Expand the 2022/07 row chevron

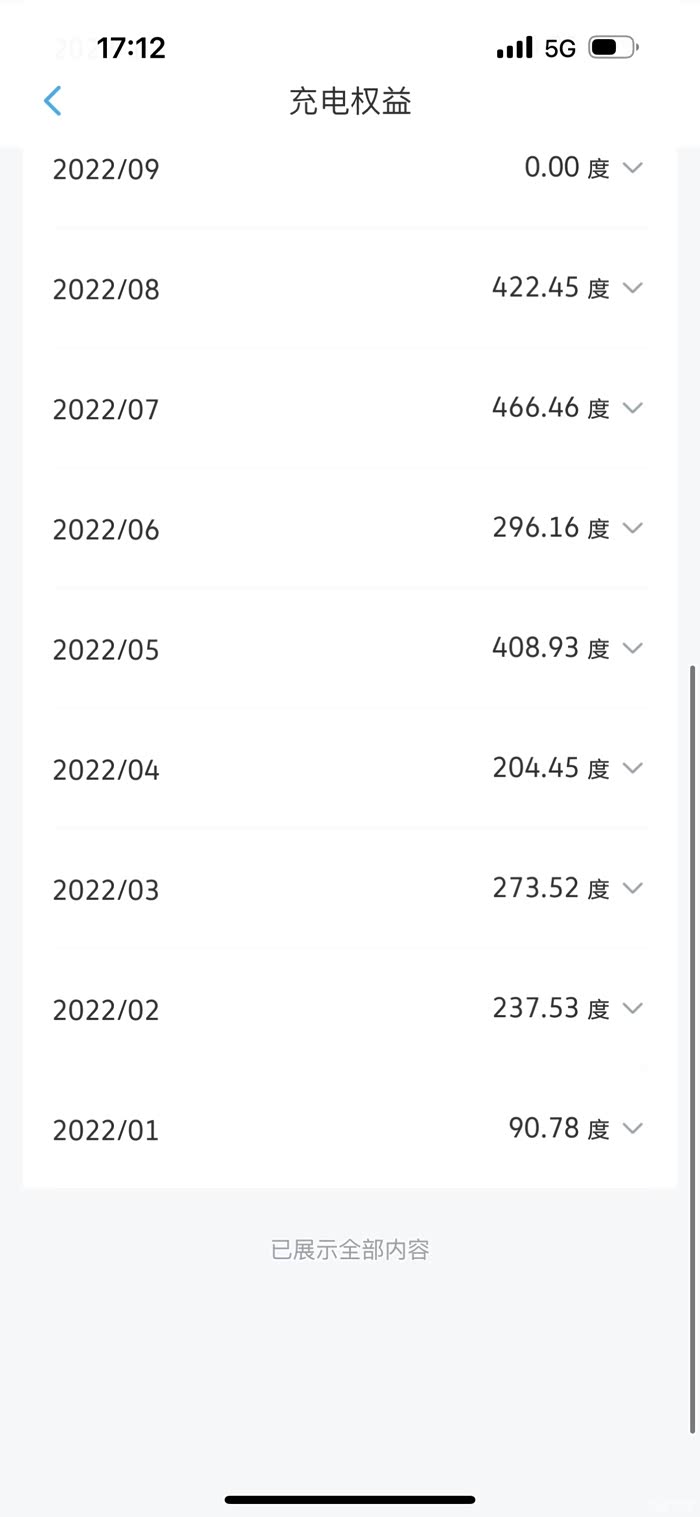(632, 408)
